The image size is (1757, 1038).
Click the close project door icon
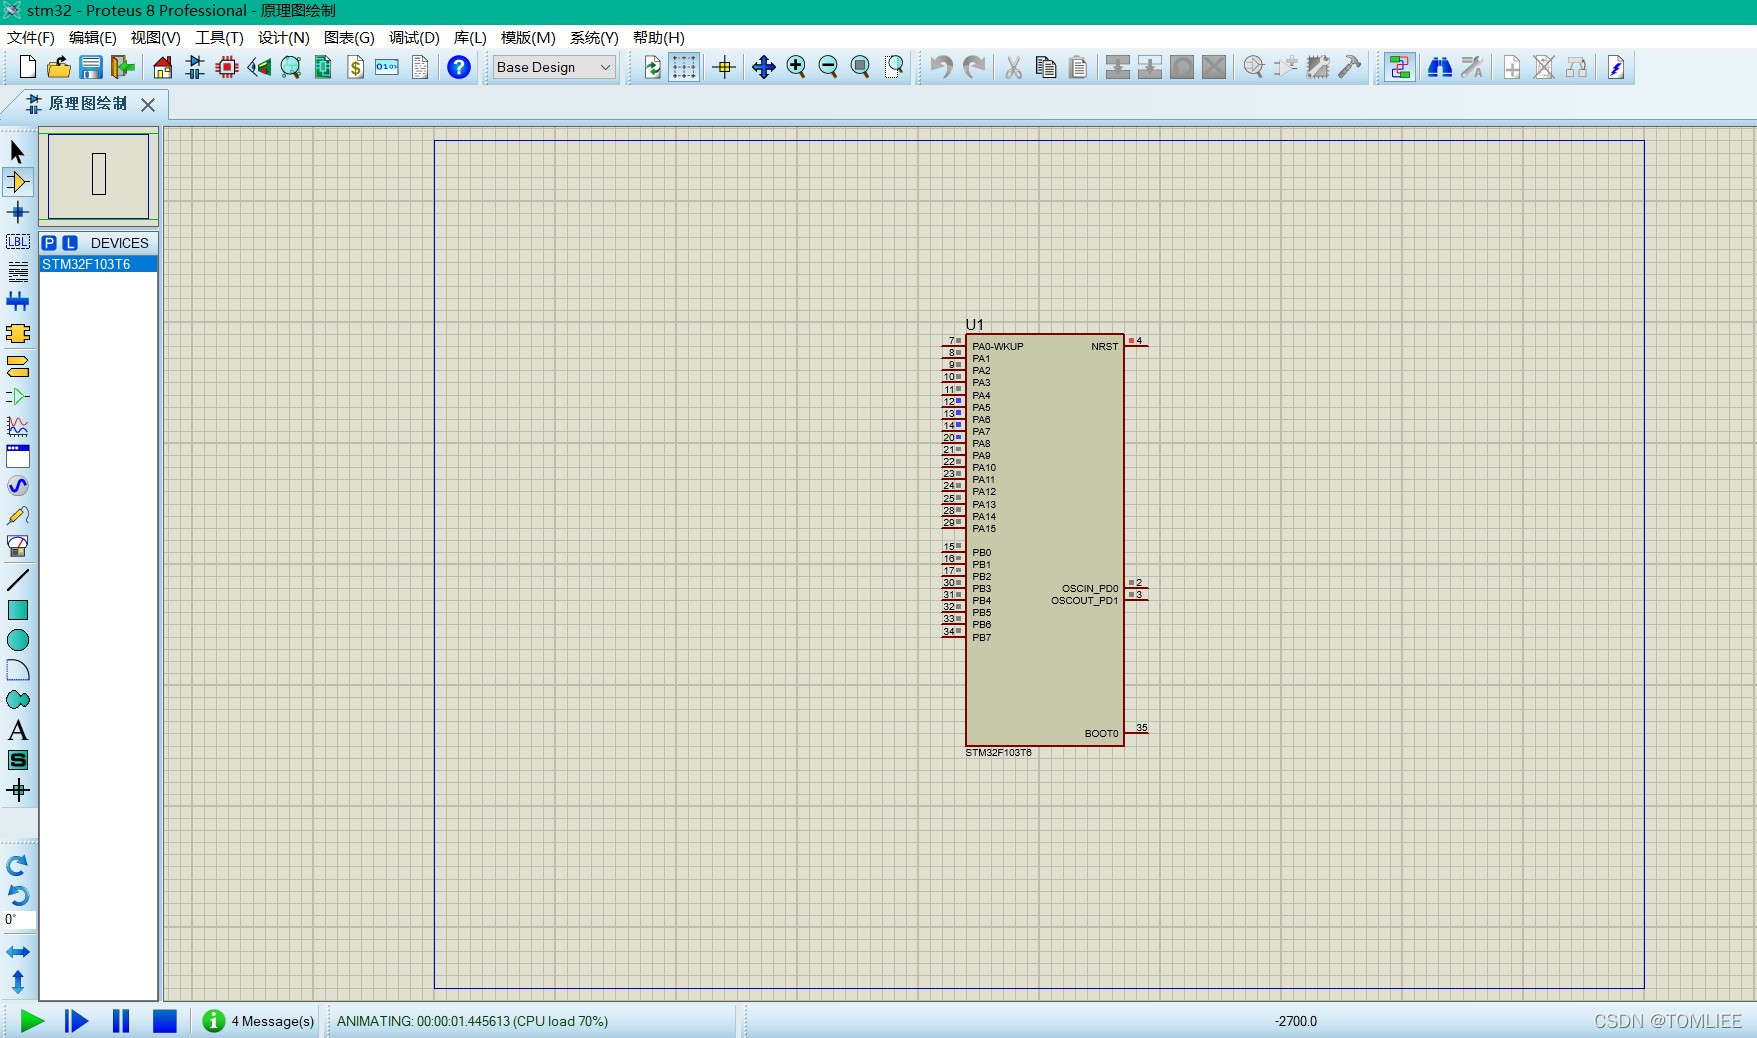[123, 67]
